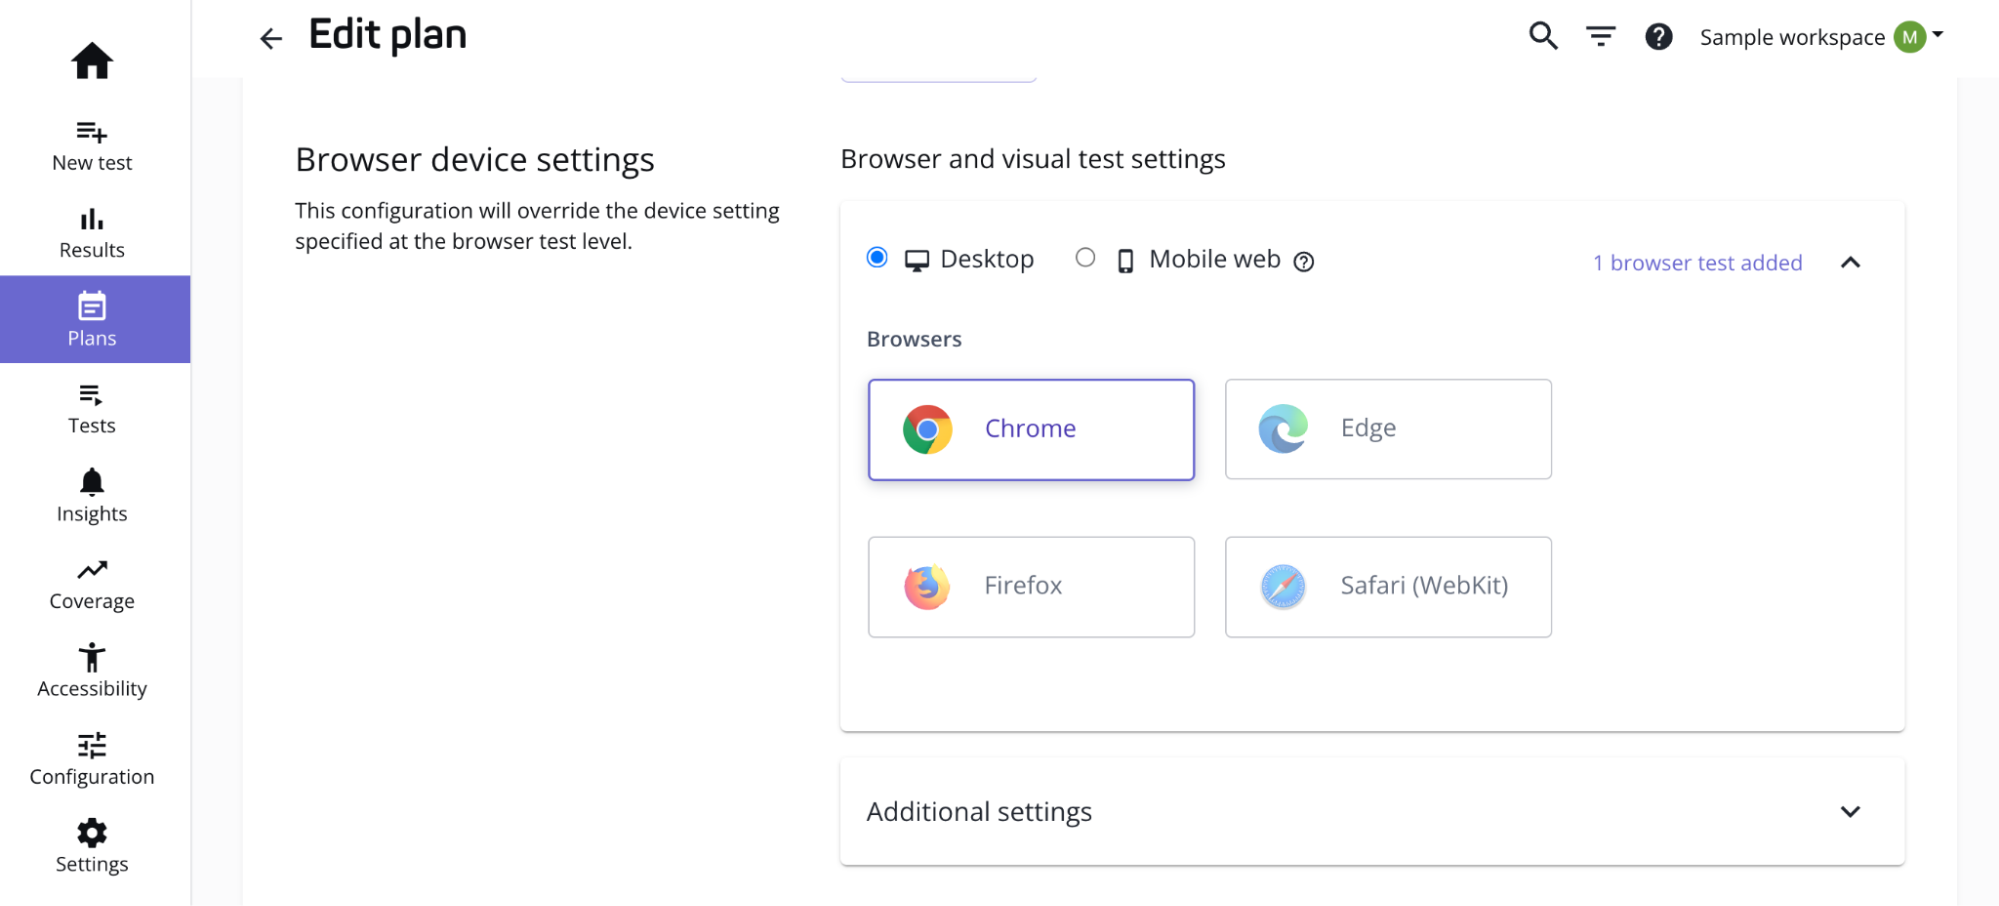The image size is (1999, 906).
Task: Open the search tool
Action: [1542, 36]
